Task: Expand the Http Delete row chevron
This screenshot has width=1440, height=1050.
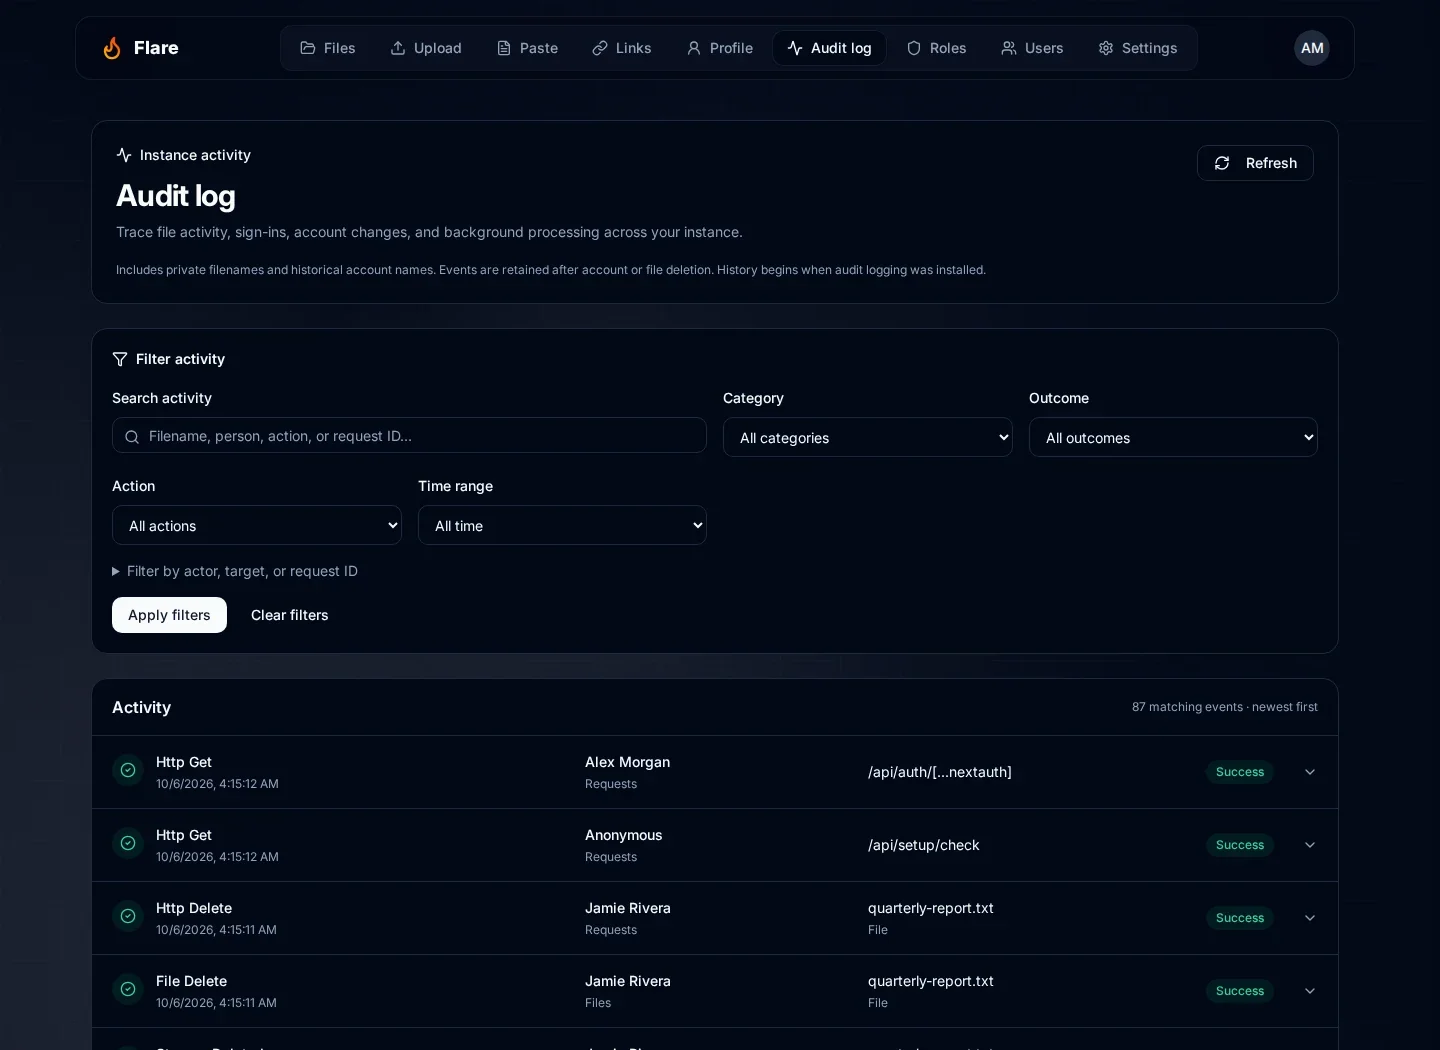Action: [x=1310, y=918]
